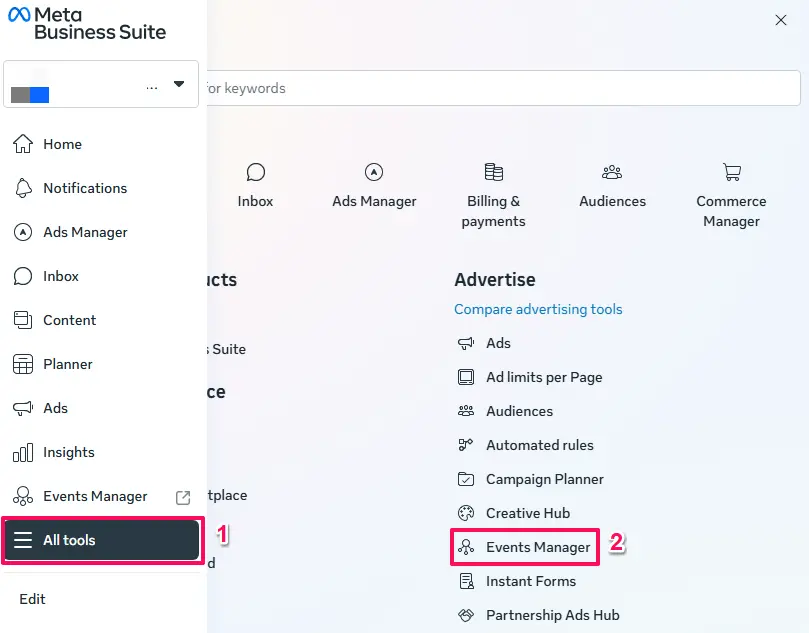Click the account options ellipsis
Image resolution: width=809 pixels, height=633 pixels.
[x=152, y=88]
